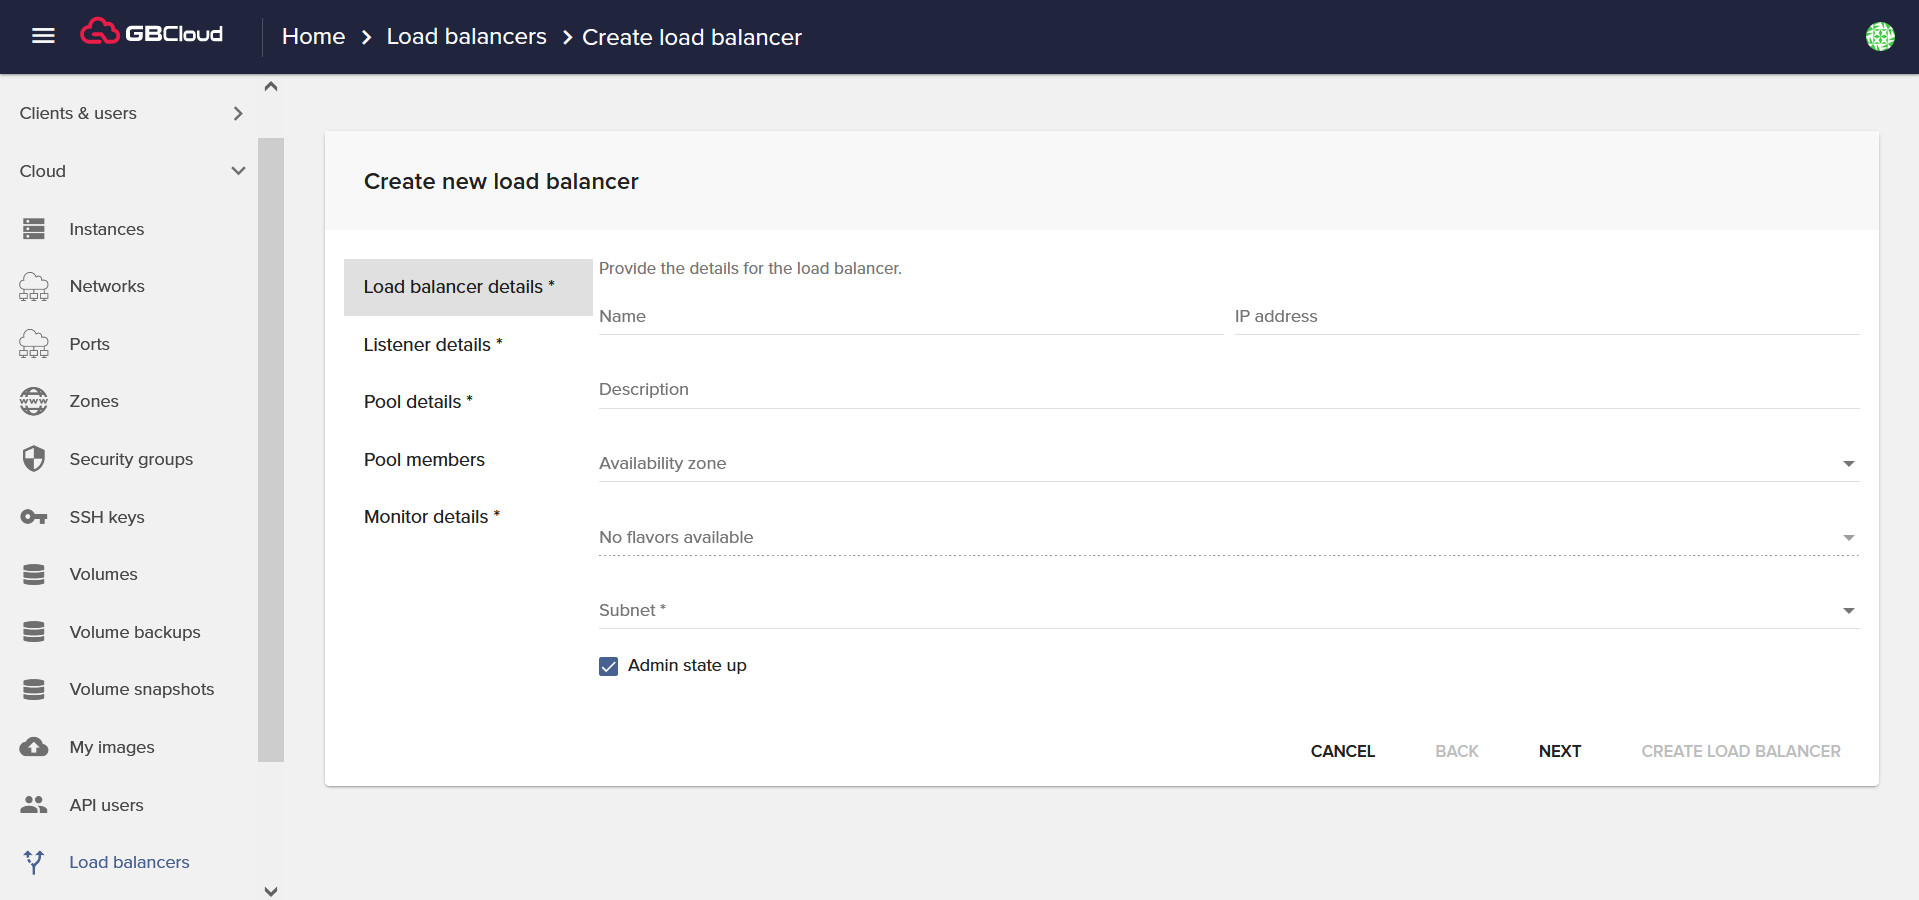The width and height of the screenshot is (1919, 900).
Task: Click the Zones globe icon
Action: coord(34,401)
